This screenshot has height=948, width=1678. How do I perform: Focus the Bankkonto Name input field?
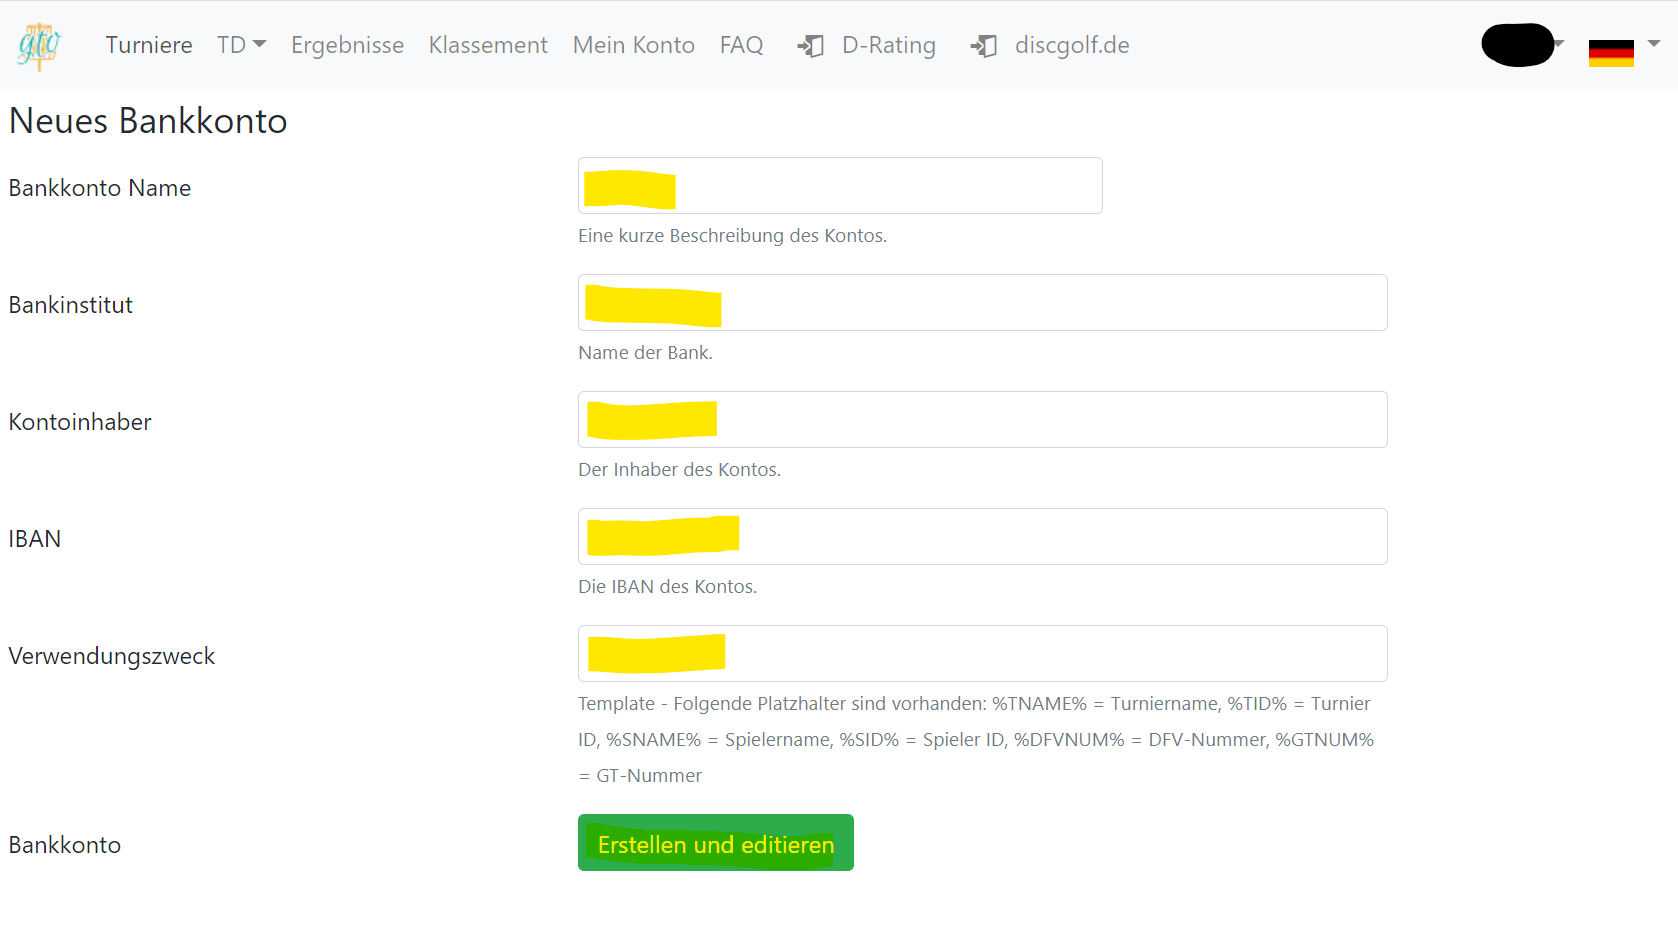(x=840, y=185)
